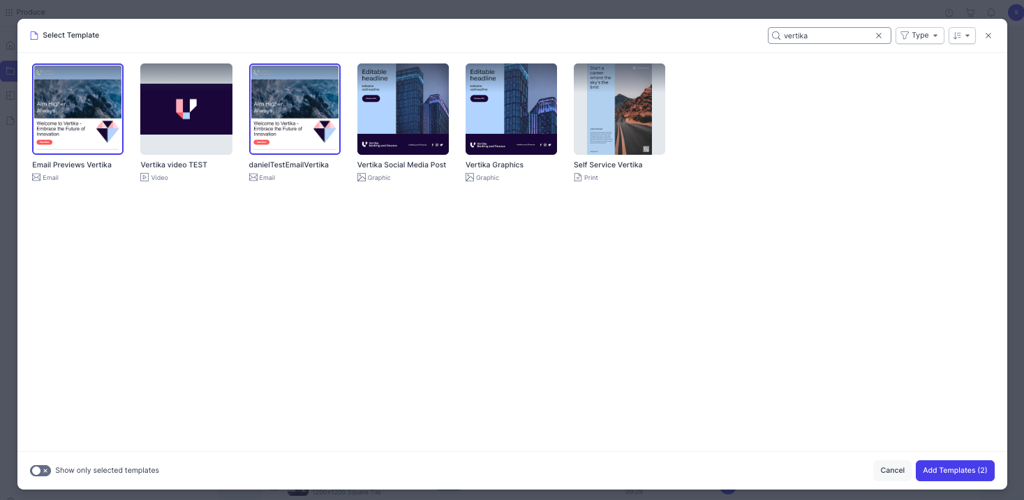The width and height of the screenshot is (1024, 500).
Task: Open the Produce app grid icon
Action: click(x=9, y=12)
